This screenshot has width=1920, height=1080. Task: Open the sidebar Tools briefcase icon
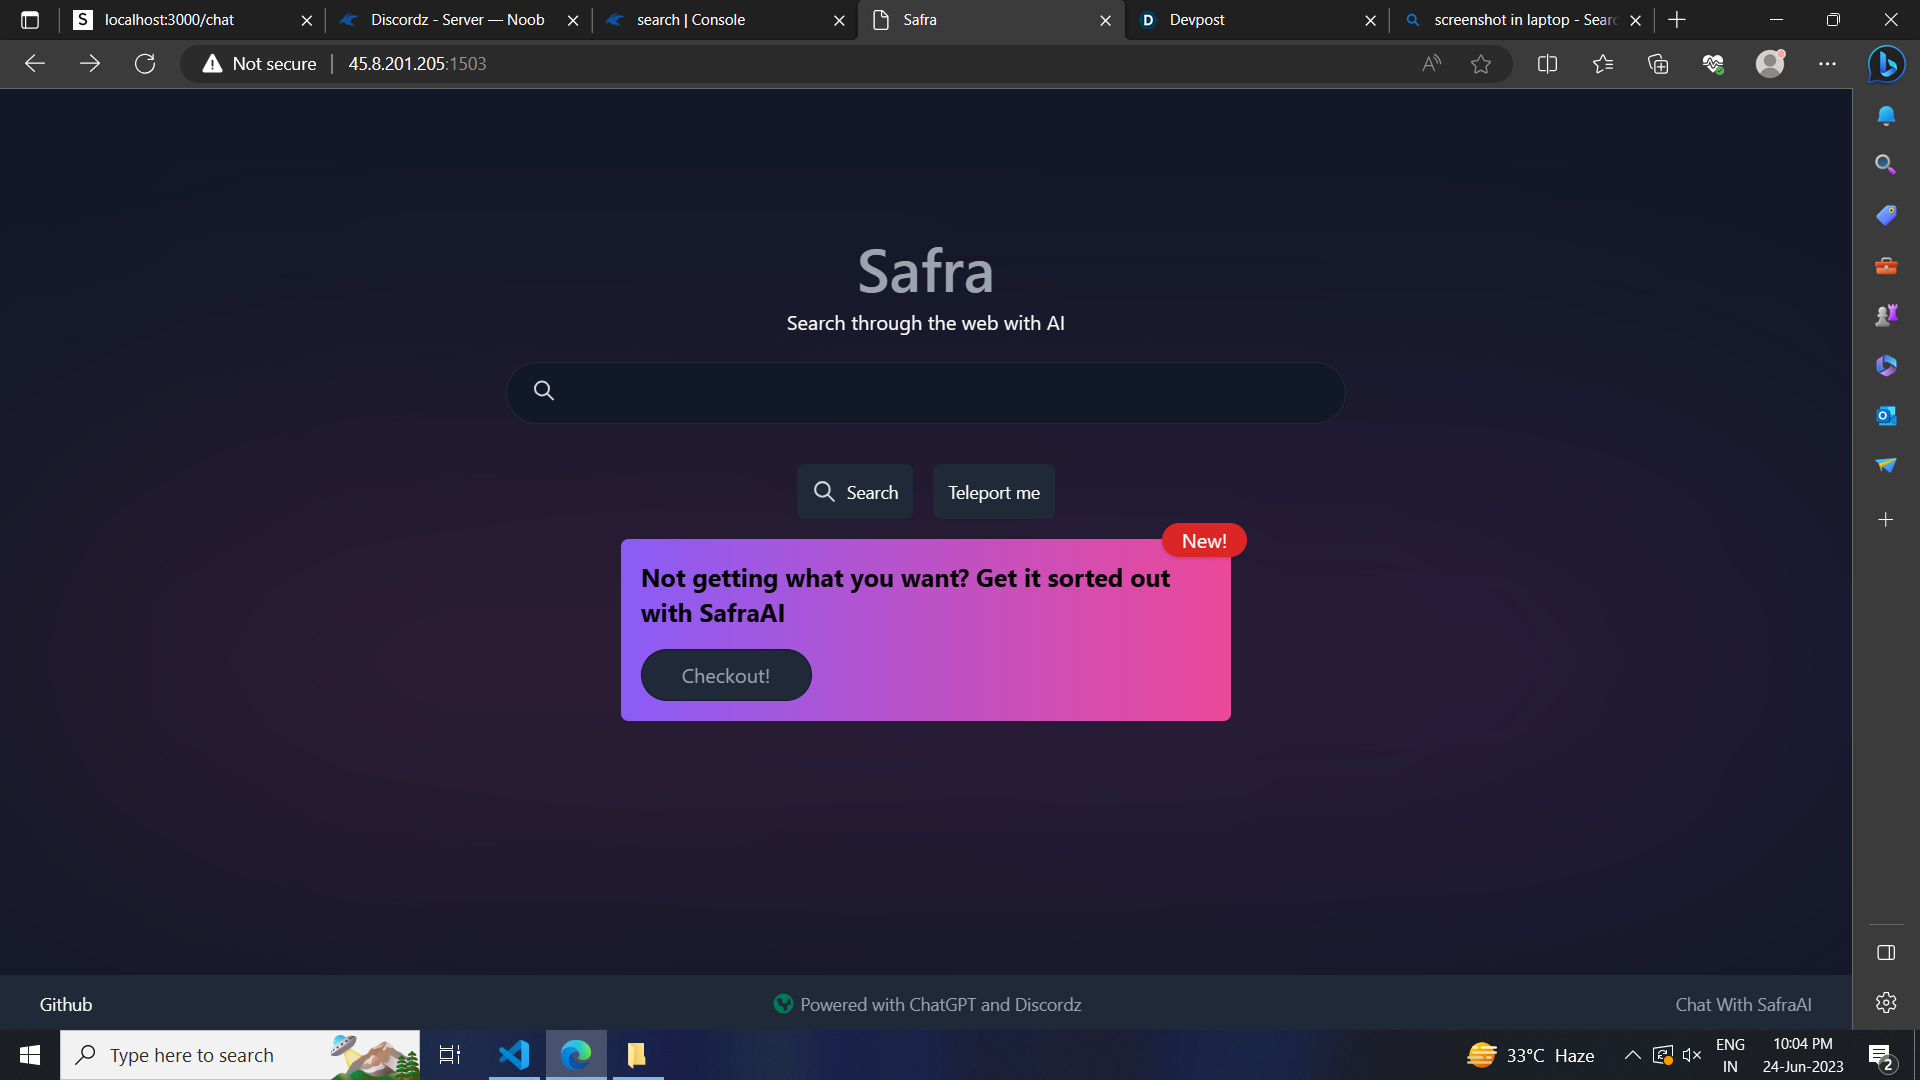(x=1886, y=266)
